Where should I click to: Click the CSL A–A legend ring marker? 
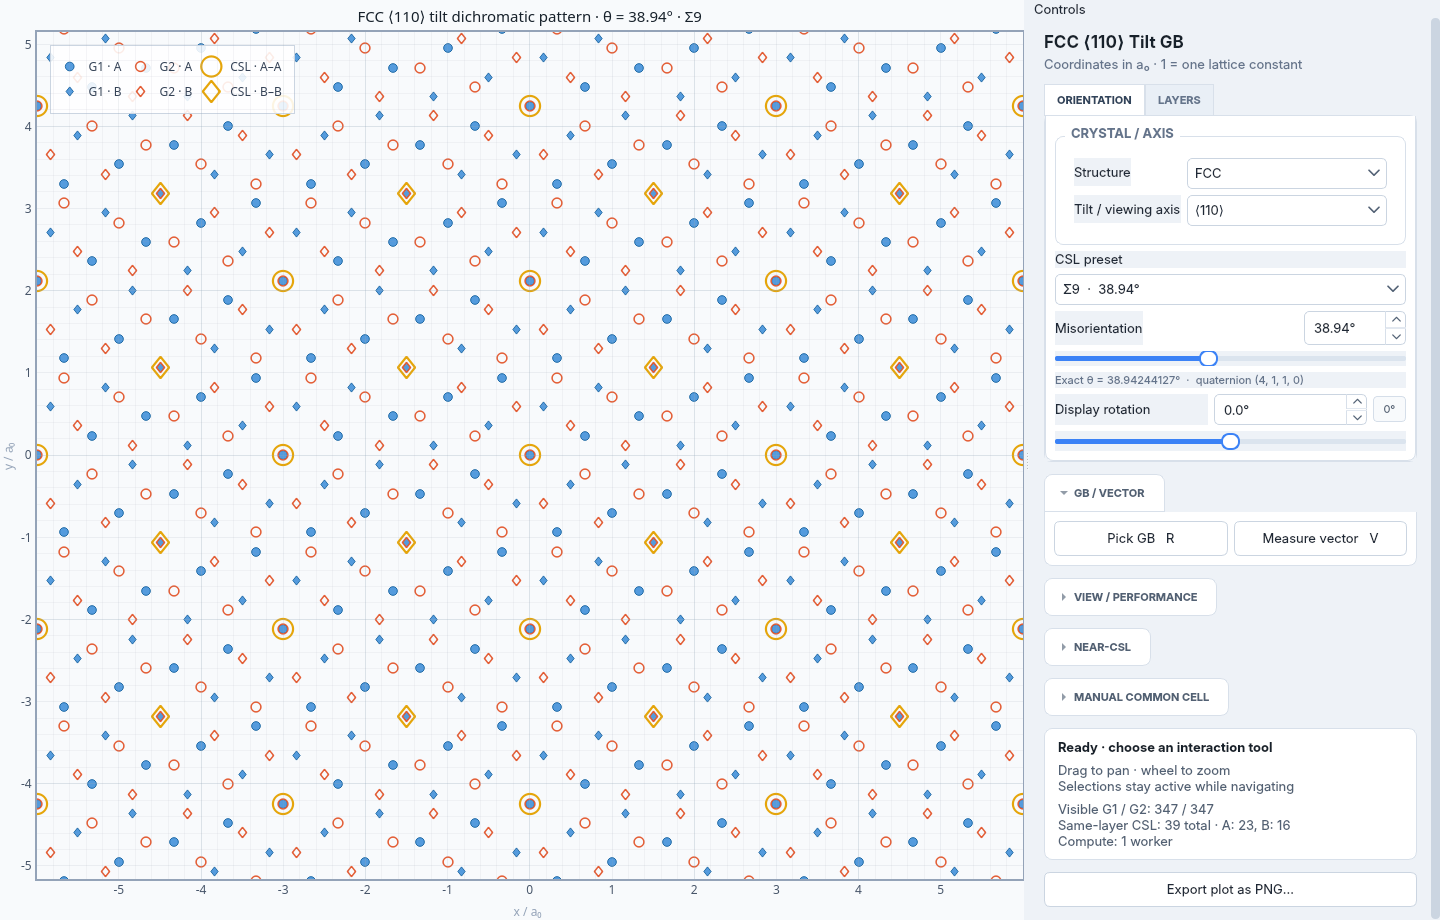211,67
